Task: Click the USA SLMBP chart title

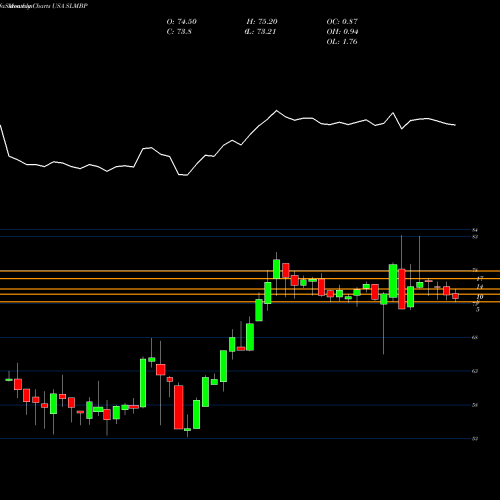Action: click(70, 6)
